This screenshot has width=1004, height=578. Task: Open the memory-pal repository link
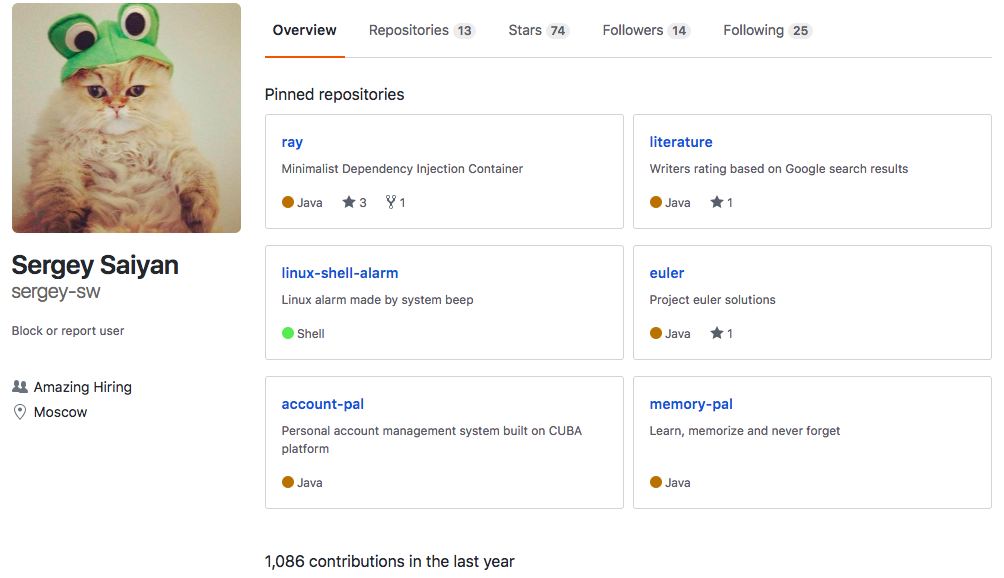691,404
